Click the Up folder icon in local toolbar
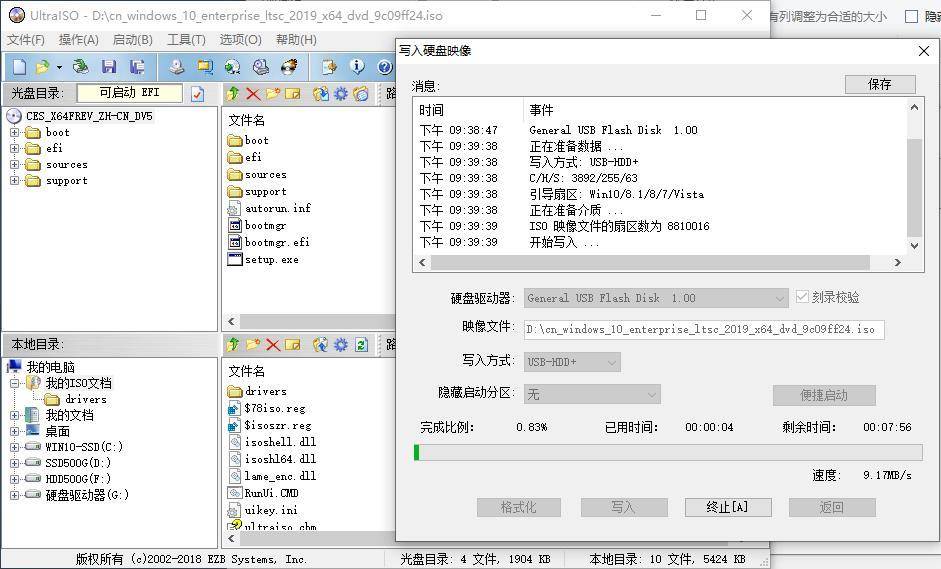Viewport: 941px width, 569px height. click(x=233, y=344)
